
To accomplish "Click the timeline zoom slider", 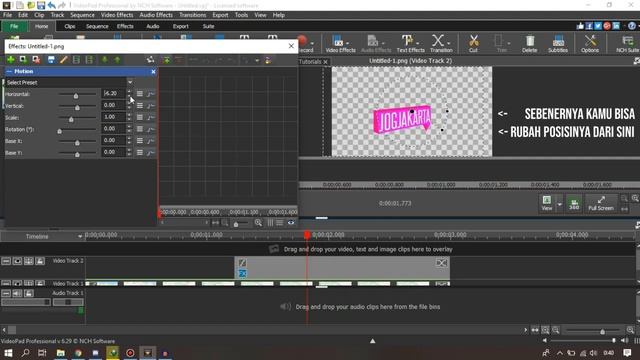I will 603,331.
